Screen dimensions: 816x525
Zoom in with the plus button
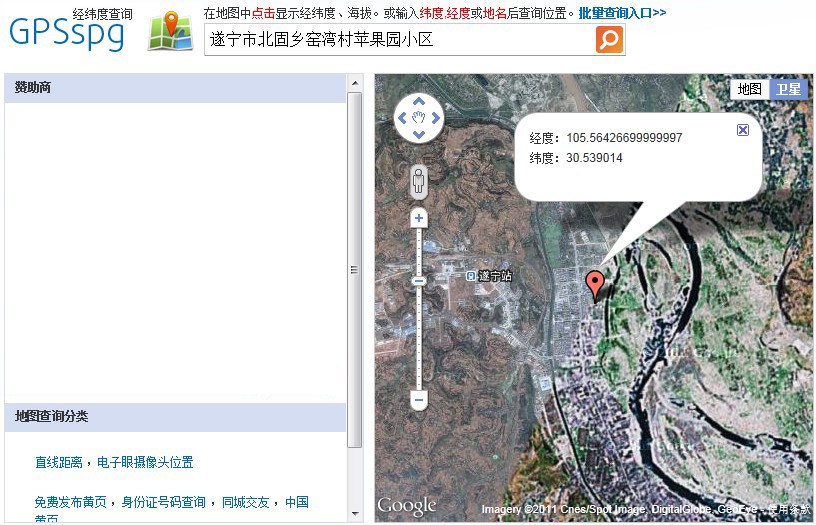419,217
